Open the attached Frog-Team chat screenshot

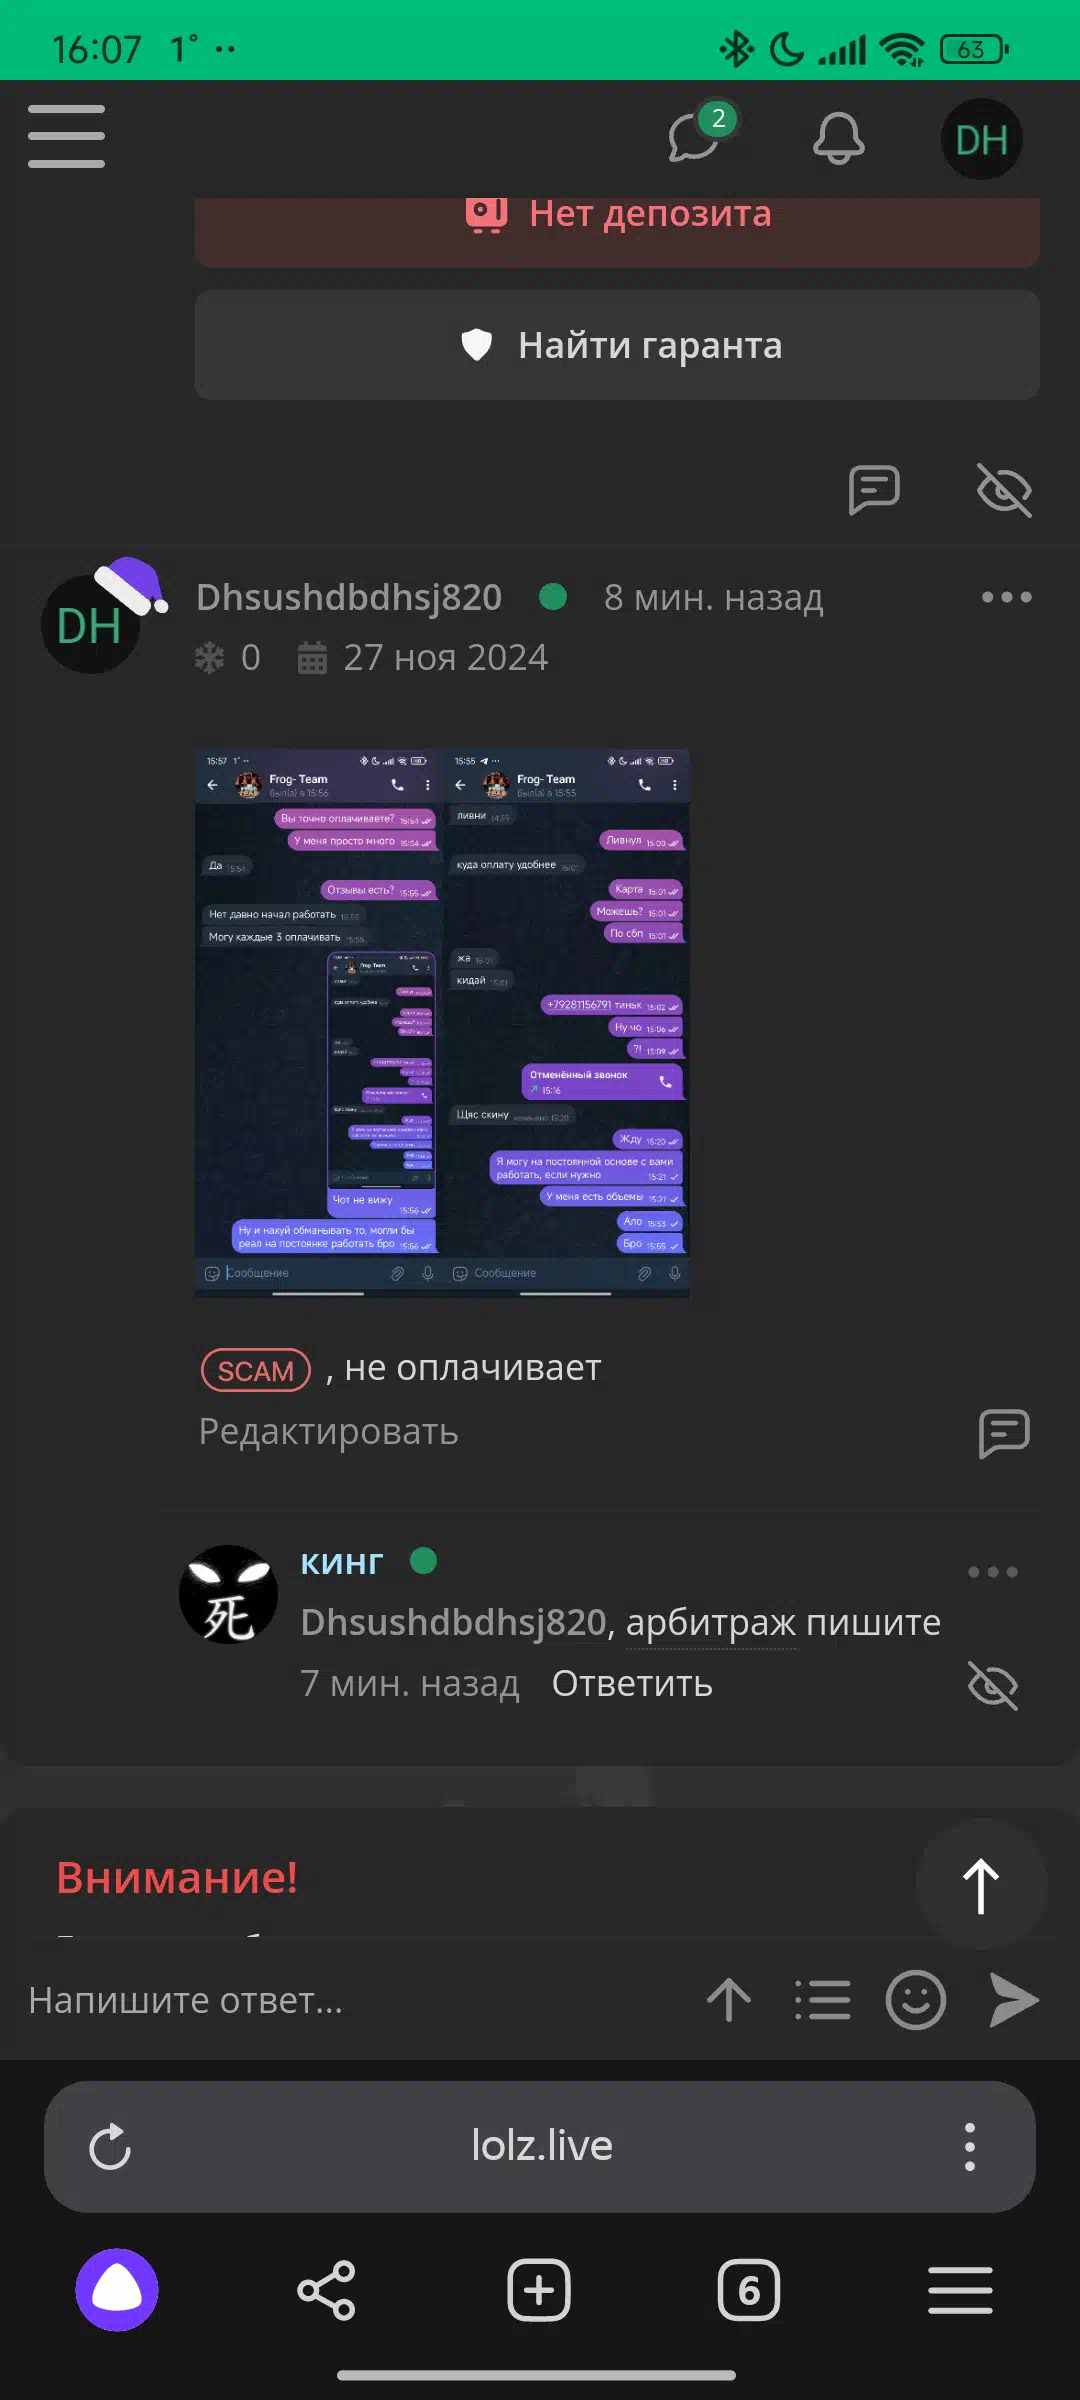pos(442,1023)
